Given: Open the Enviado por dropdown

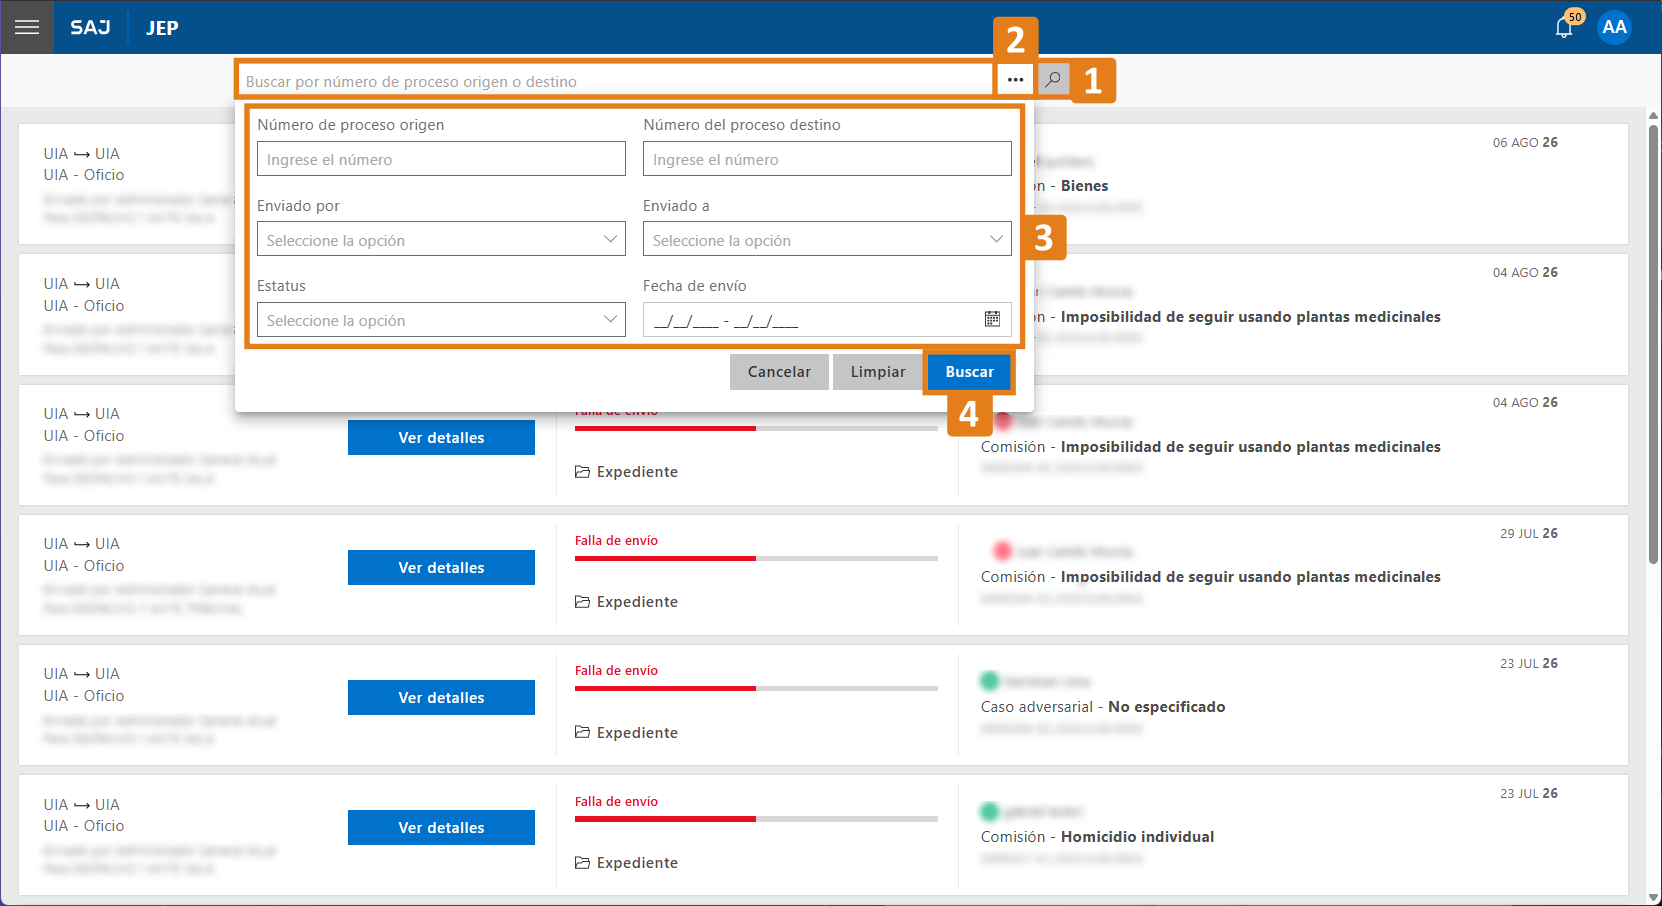Looking at the screenshot, I should pyautogui.click(x=441, y=240).
